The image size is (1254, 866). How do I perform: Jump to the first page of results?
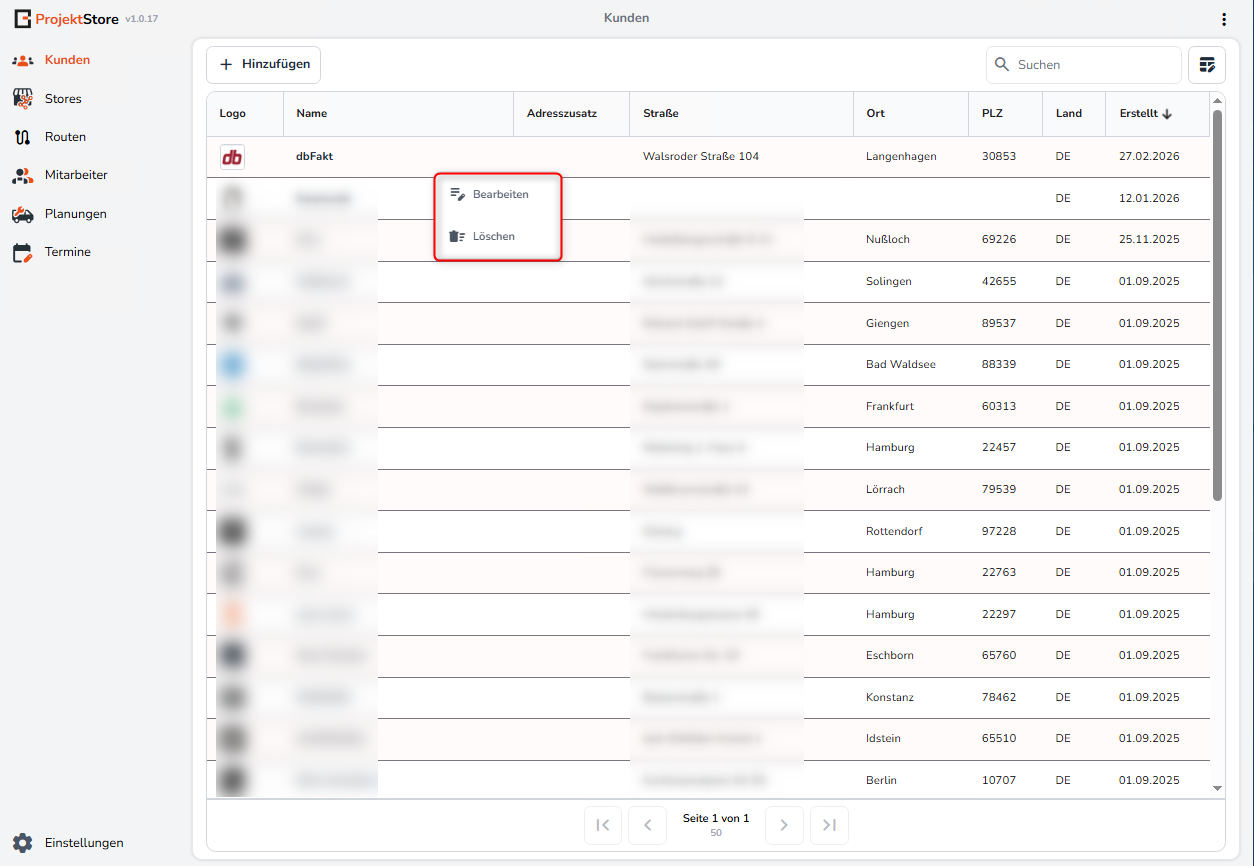(603, 825)
